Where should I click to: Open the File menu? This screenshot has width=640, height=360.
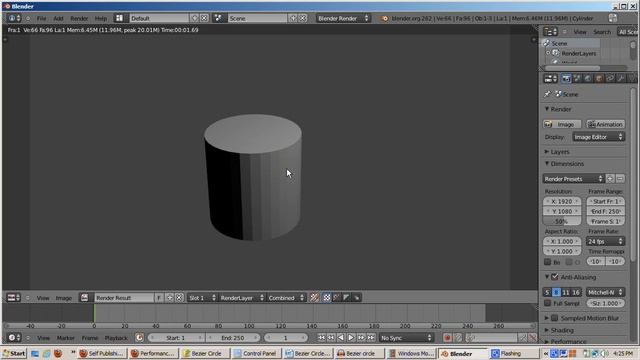tap(41, 18)
